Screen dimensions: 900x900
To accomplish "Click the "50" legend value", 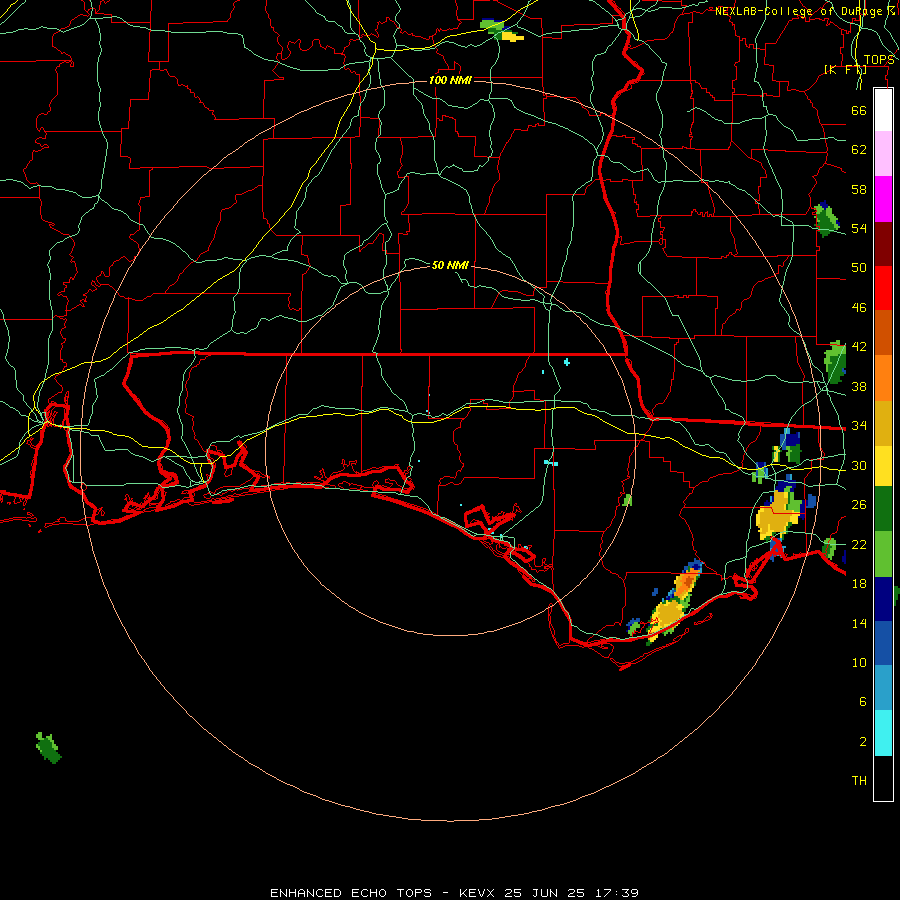I will pos(859,268).
